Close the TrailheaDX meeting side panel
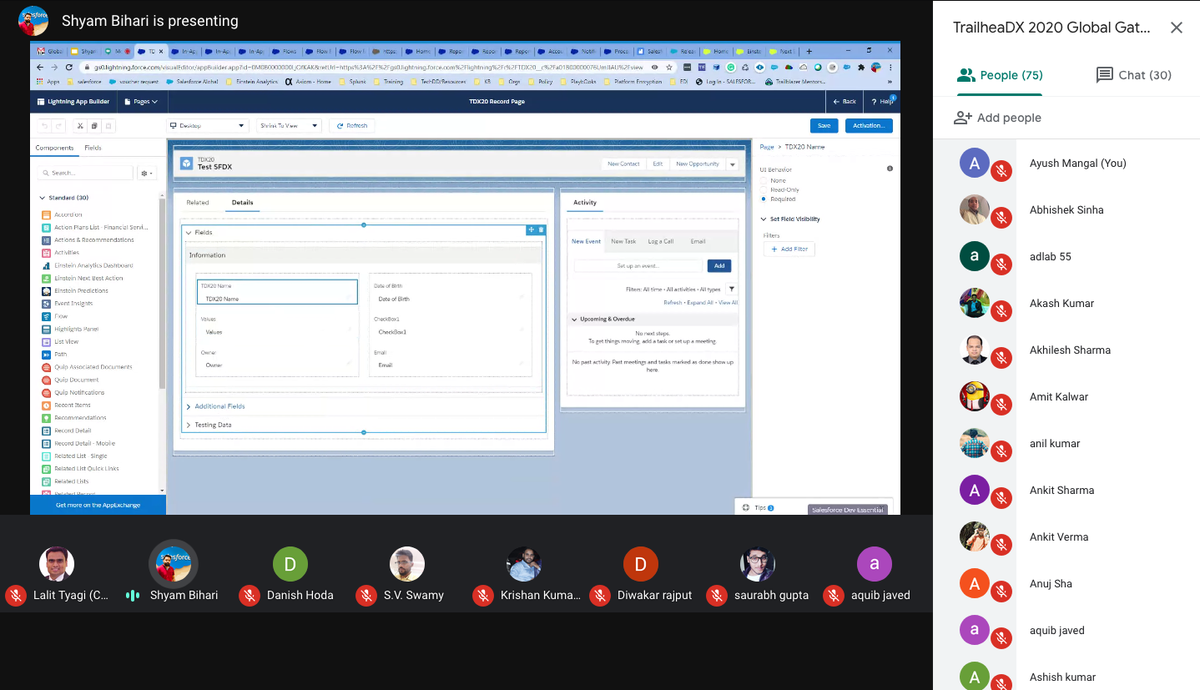 [x=1176, y=28]
